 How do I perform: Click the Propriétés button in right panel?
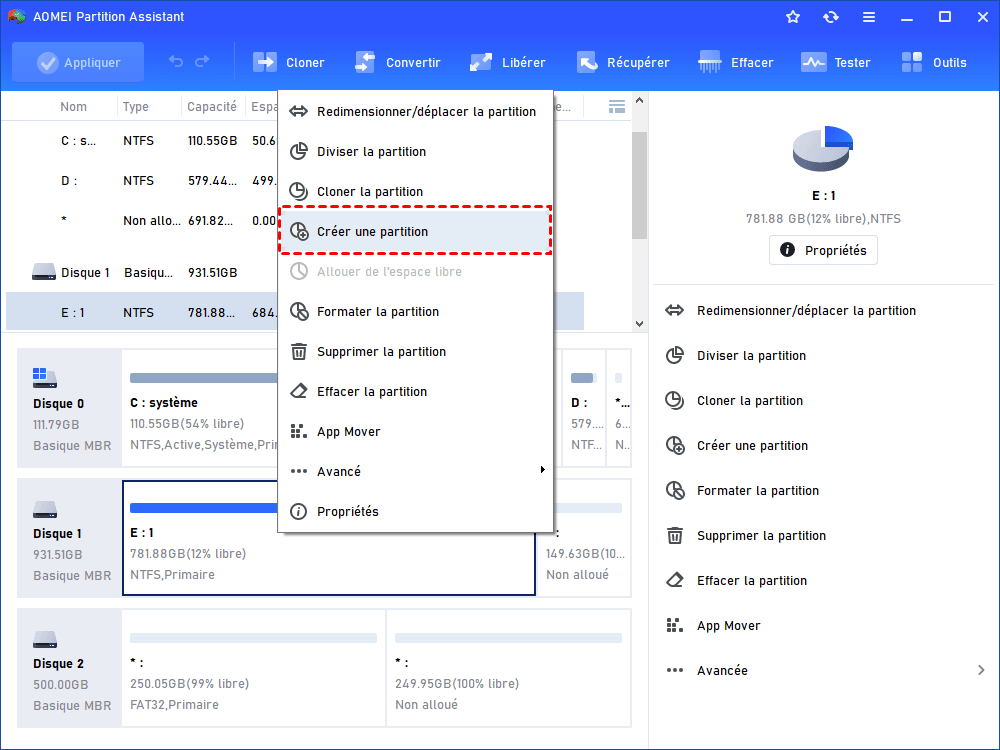coord(823,250)
